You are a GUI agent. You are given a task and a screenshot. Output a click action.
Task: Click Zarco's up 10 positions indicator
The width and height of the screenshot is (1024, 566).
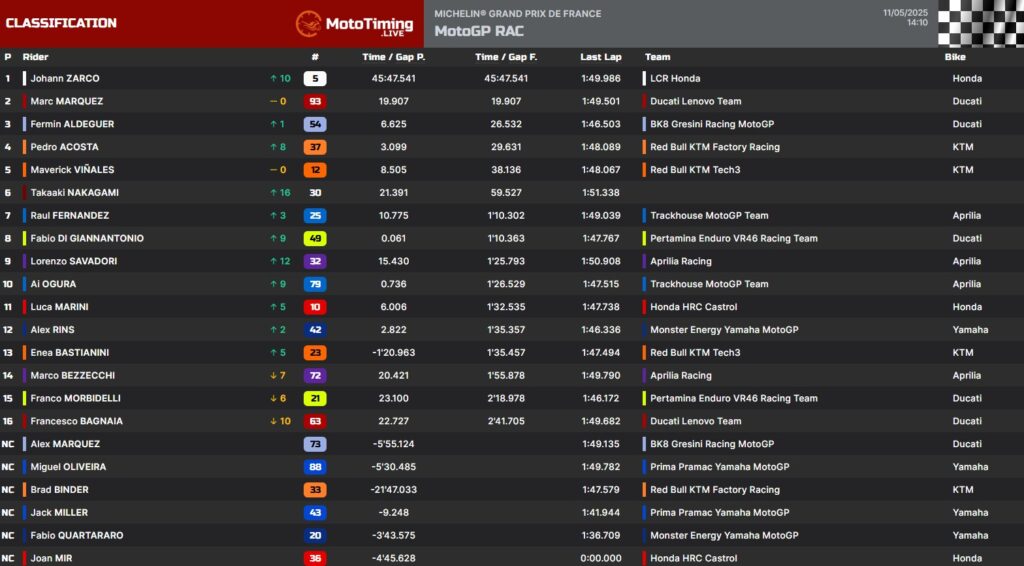coord(280,78)
